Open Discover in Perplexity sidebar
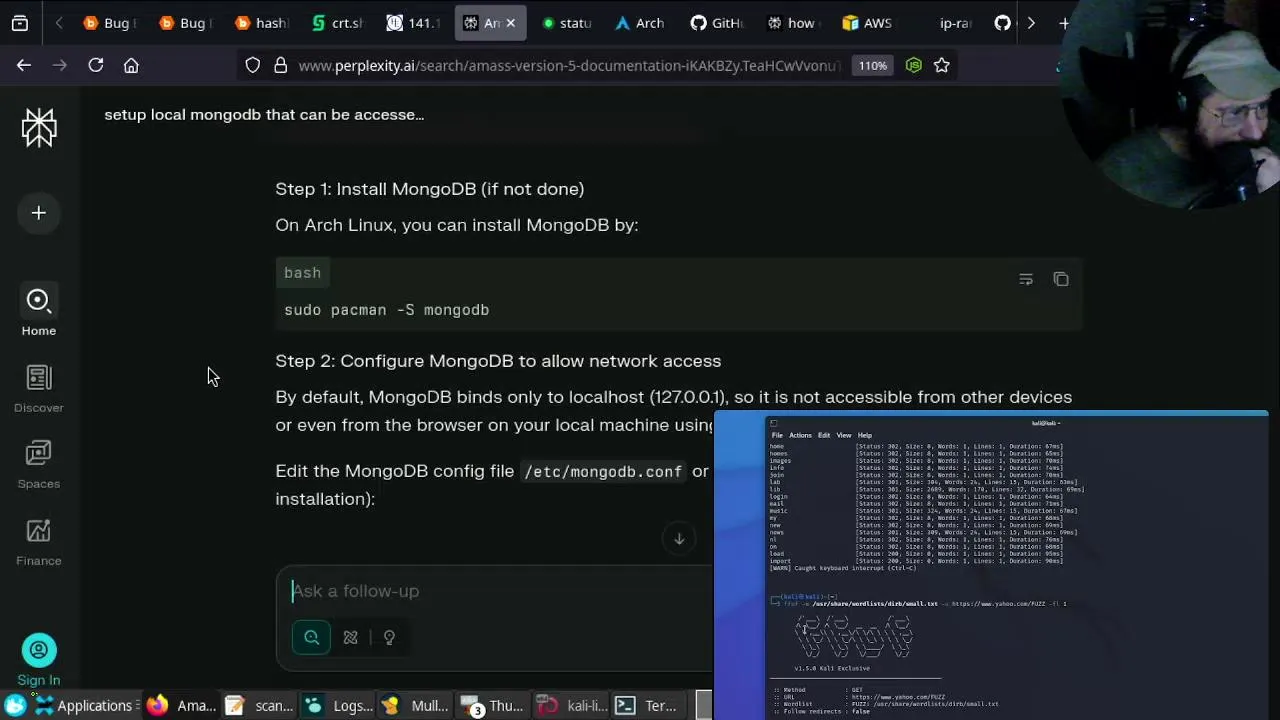 (x=39, y=388)
